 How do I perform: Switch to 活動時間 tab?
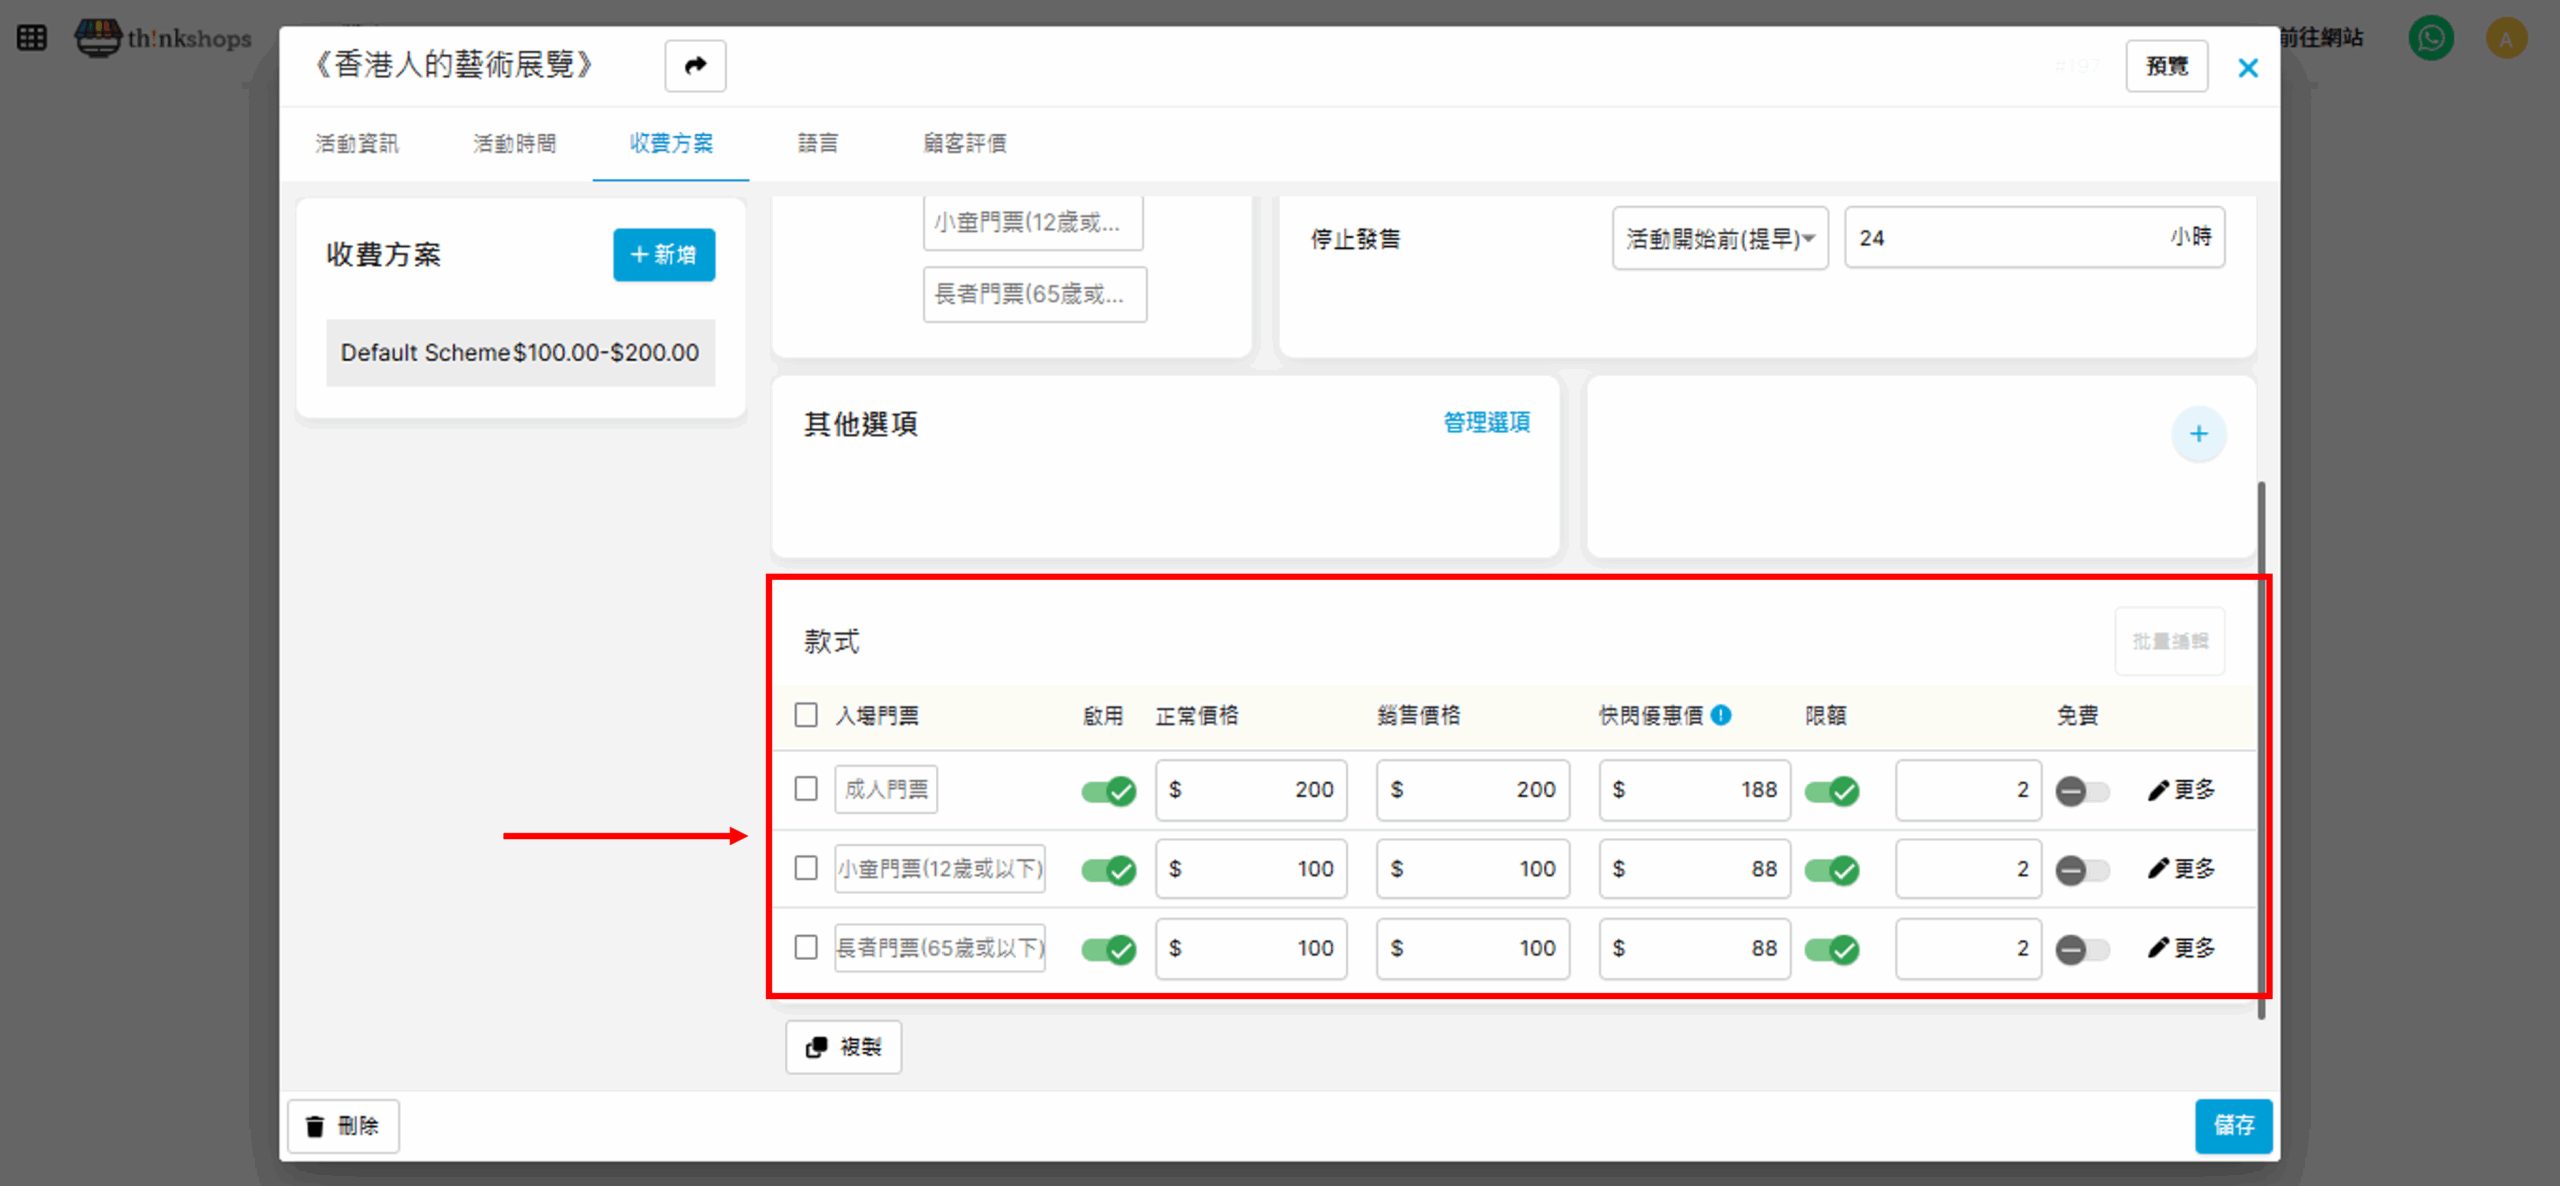click(x=514, y=144)
